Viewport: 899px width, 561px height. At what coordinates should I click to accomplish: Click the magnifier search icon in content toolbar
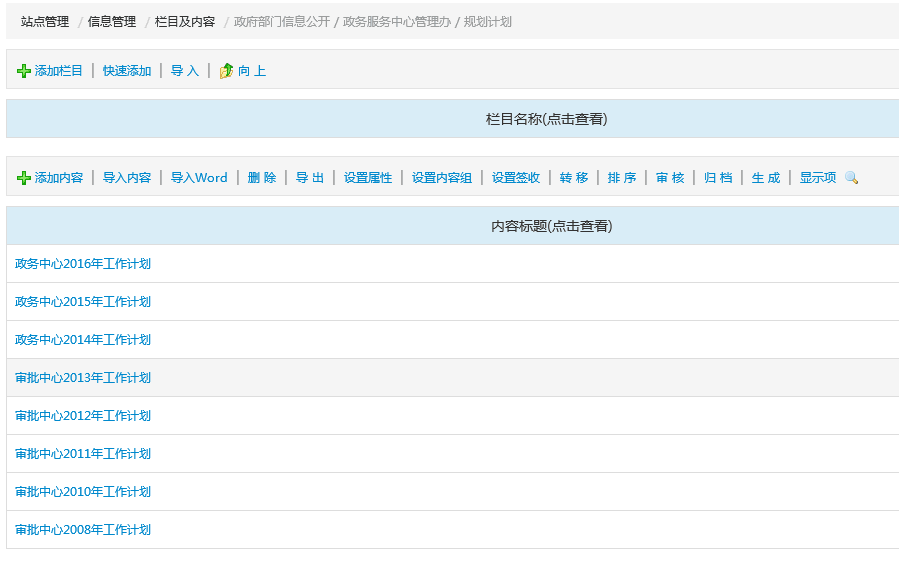(x=851, y=178)
